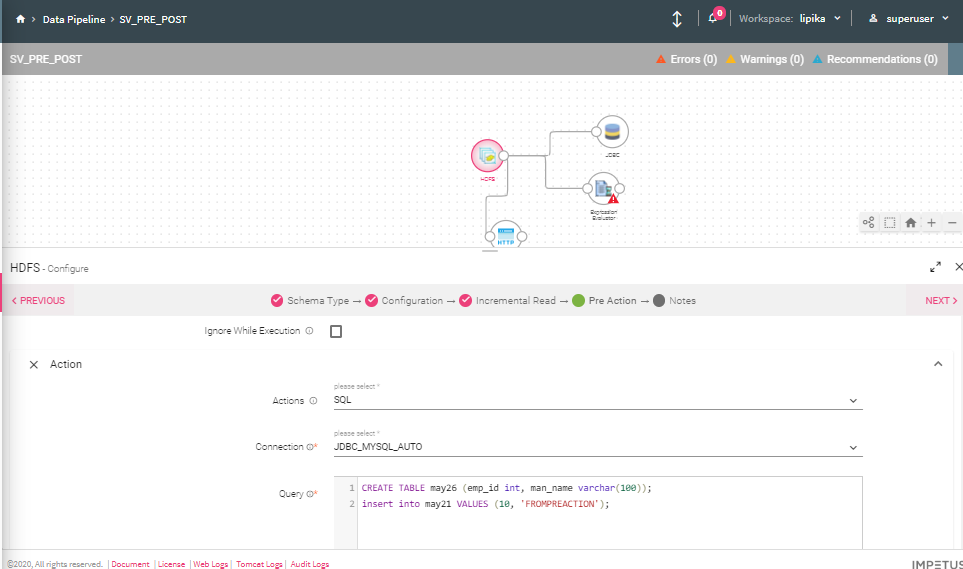Open Configuration step
The width and height of the screenshot is (963, 569).
coord(404,300)
